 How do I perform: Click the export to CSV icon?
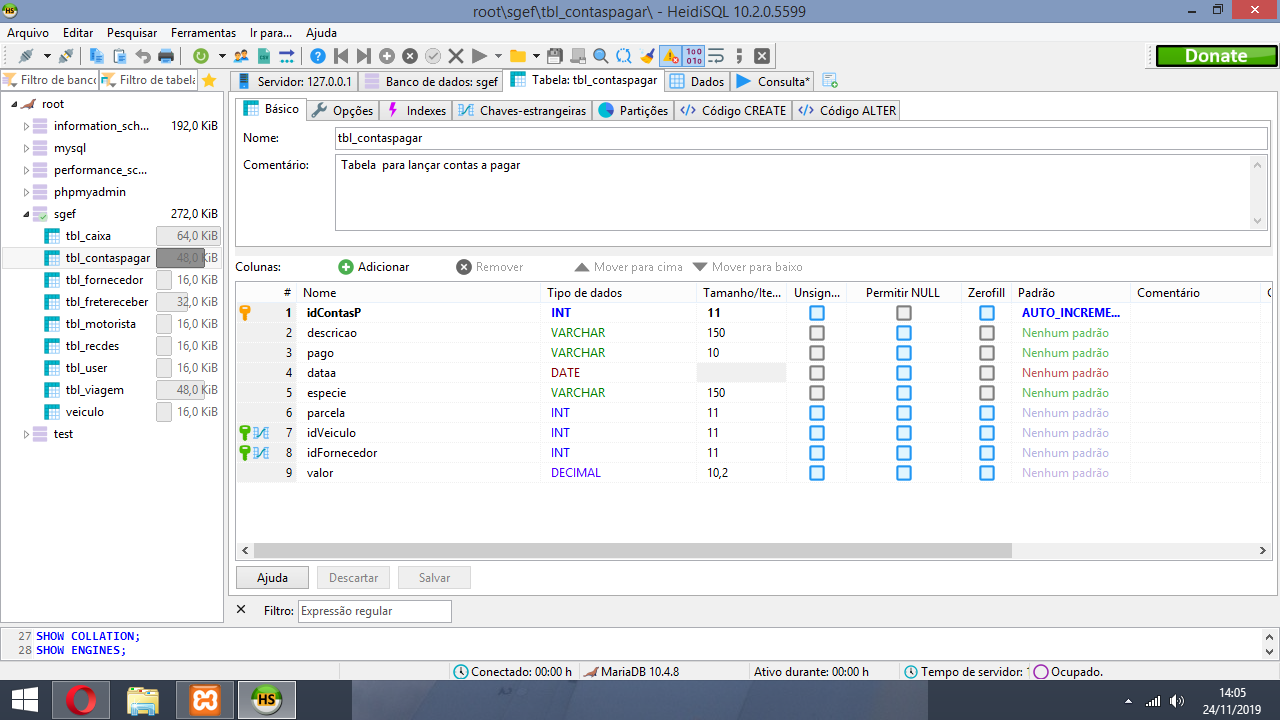coord(264,56)
